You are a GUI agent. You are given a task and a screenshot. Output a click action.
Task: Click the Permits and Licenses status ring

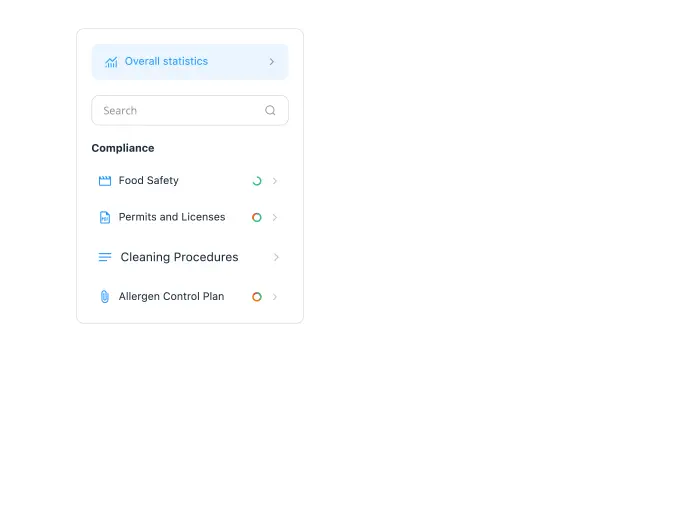point(257,217)
